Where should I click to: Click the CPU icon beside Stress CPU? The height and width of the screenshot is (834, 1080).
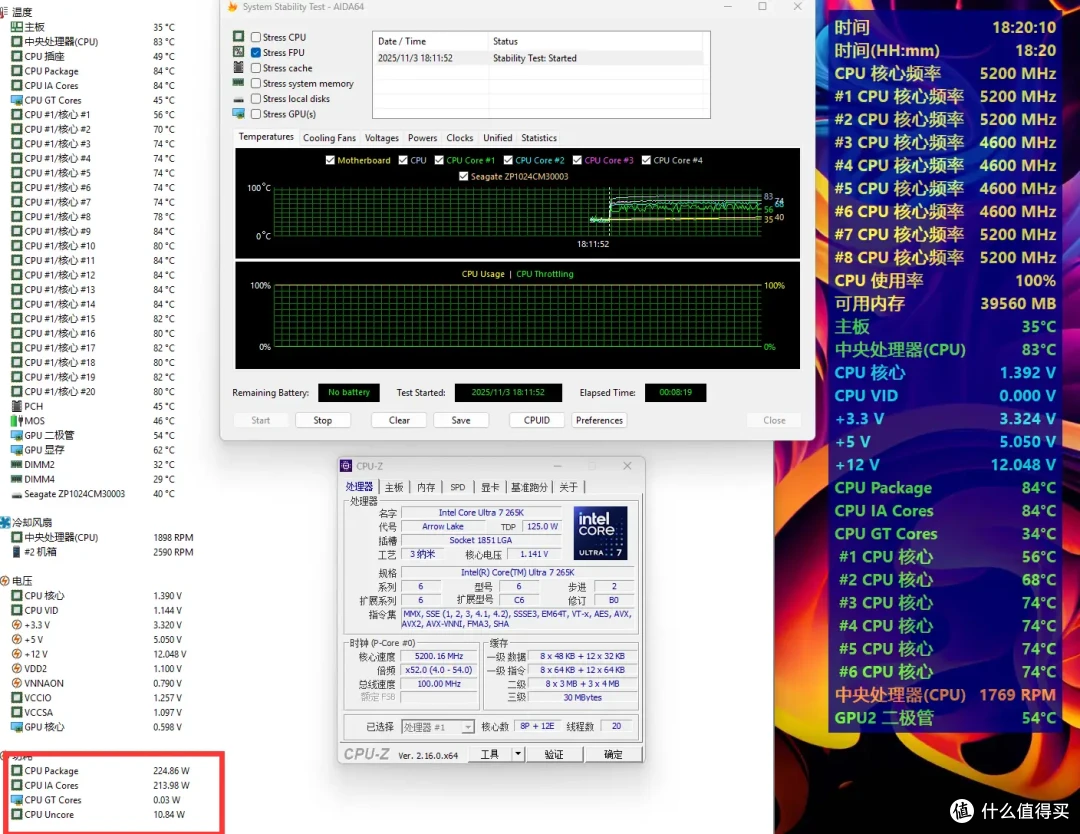(238, 37)
